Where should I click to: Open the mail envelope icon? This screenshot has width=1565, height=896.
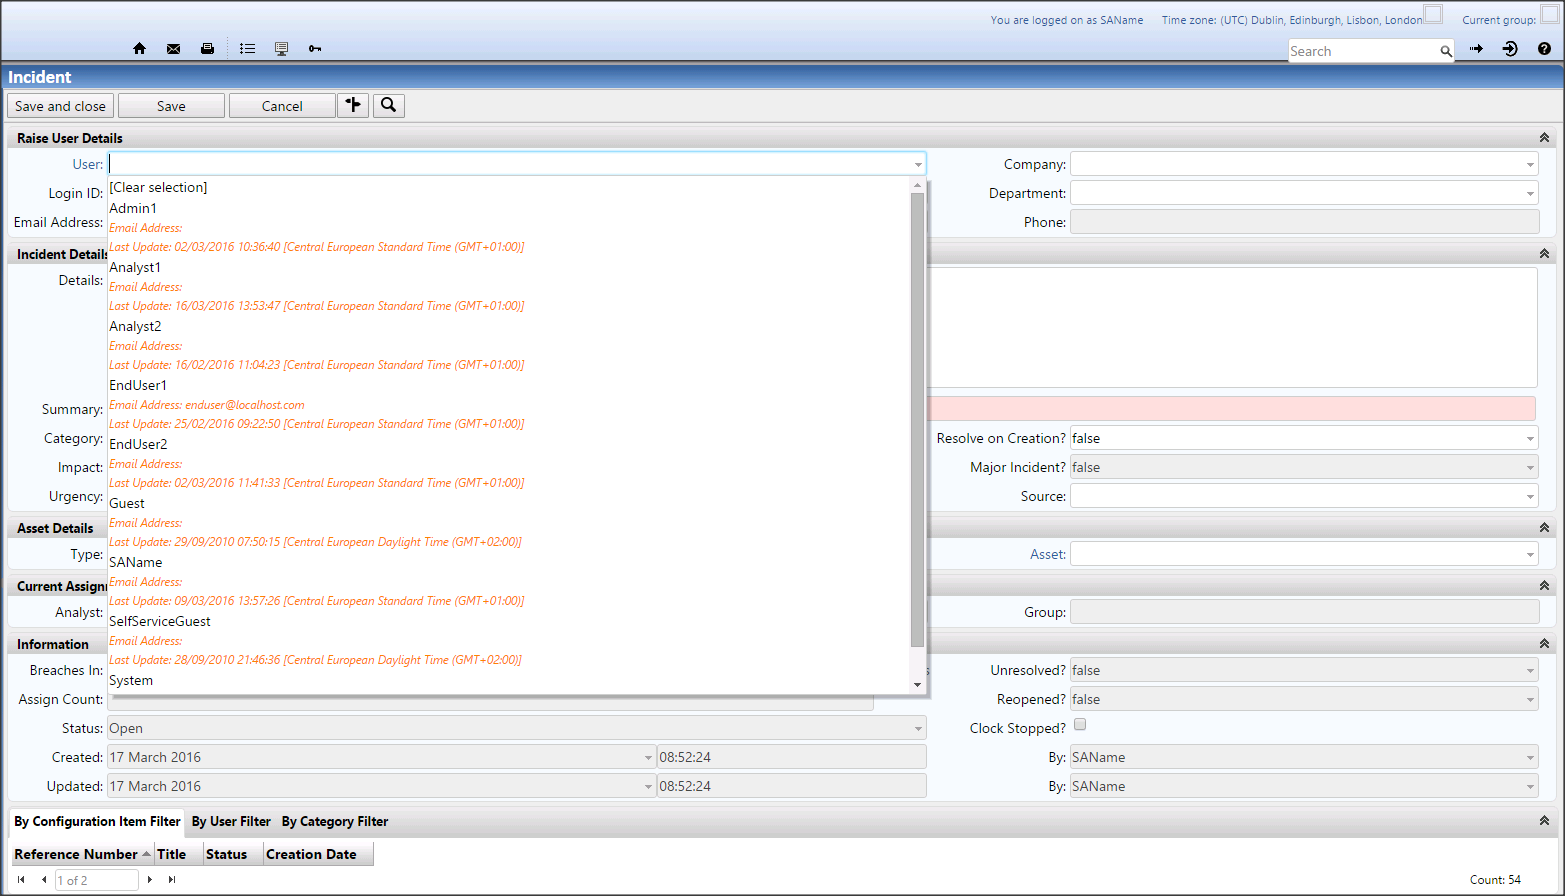pyautogui.click(x=173, y=48)
